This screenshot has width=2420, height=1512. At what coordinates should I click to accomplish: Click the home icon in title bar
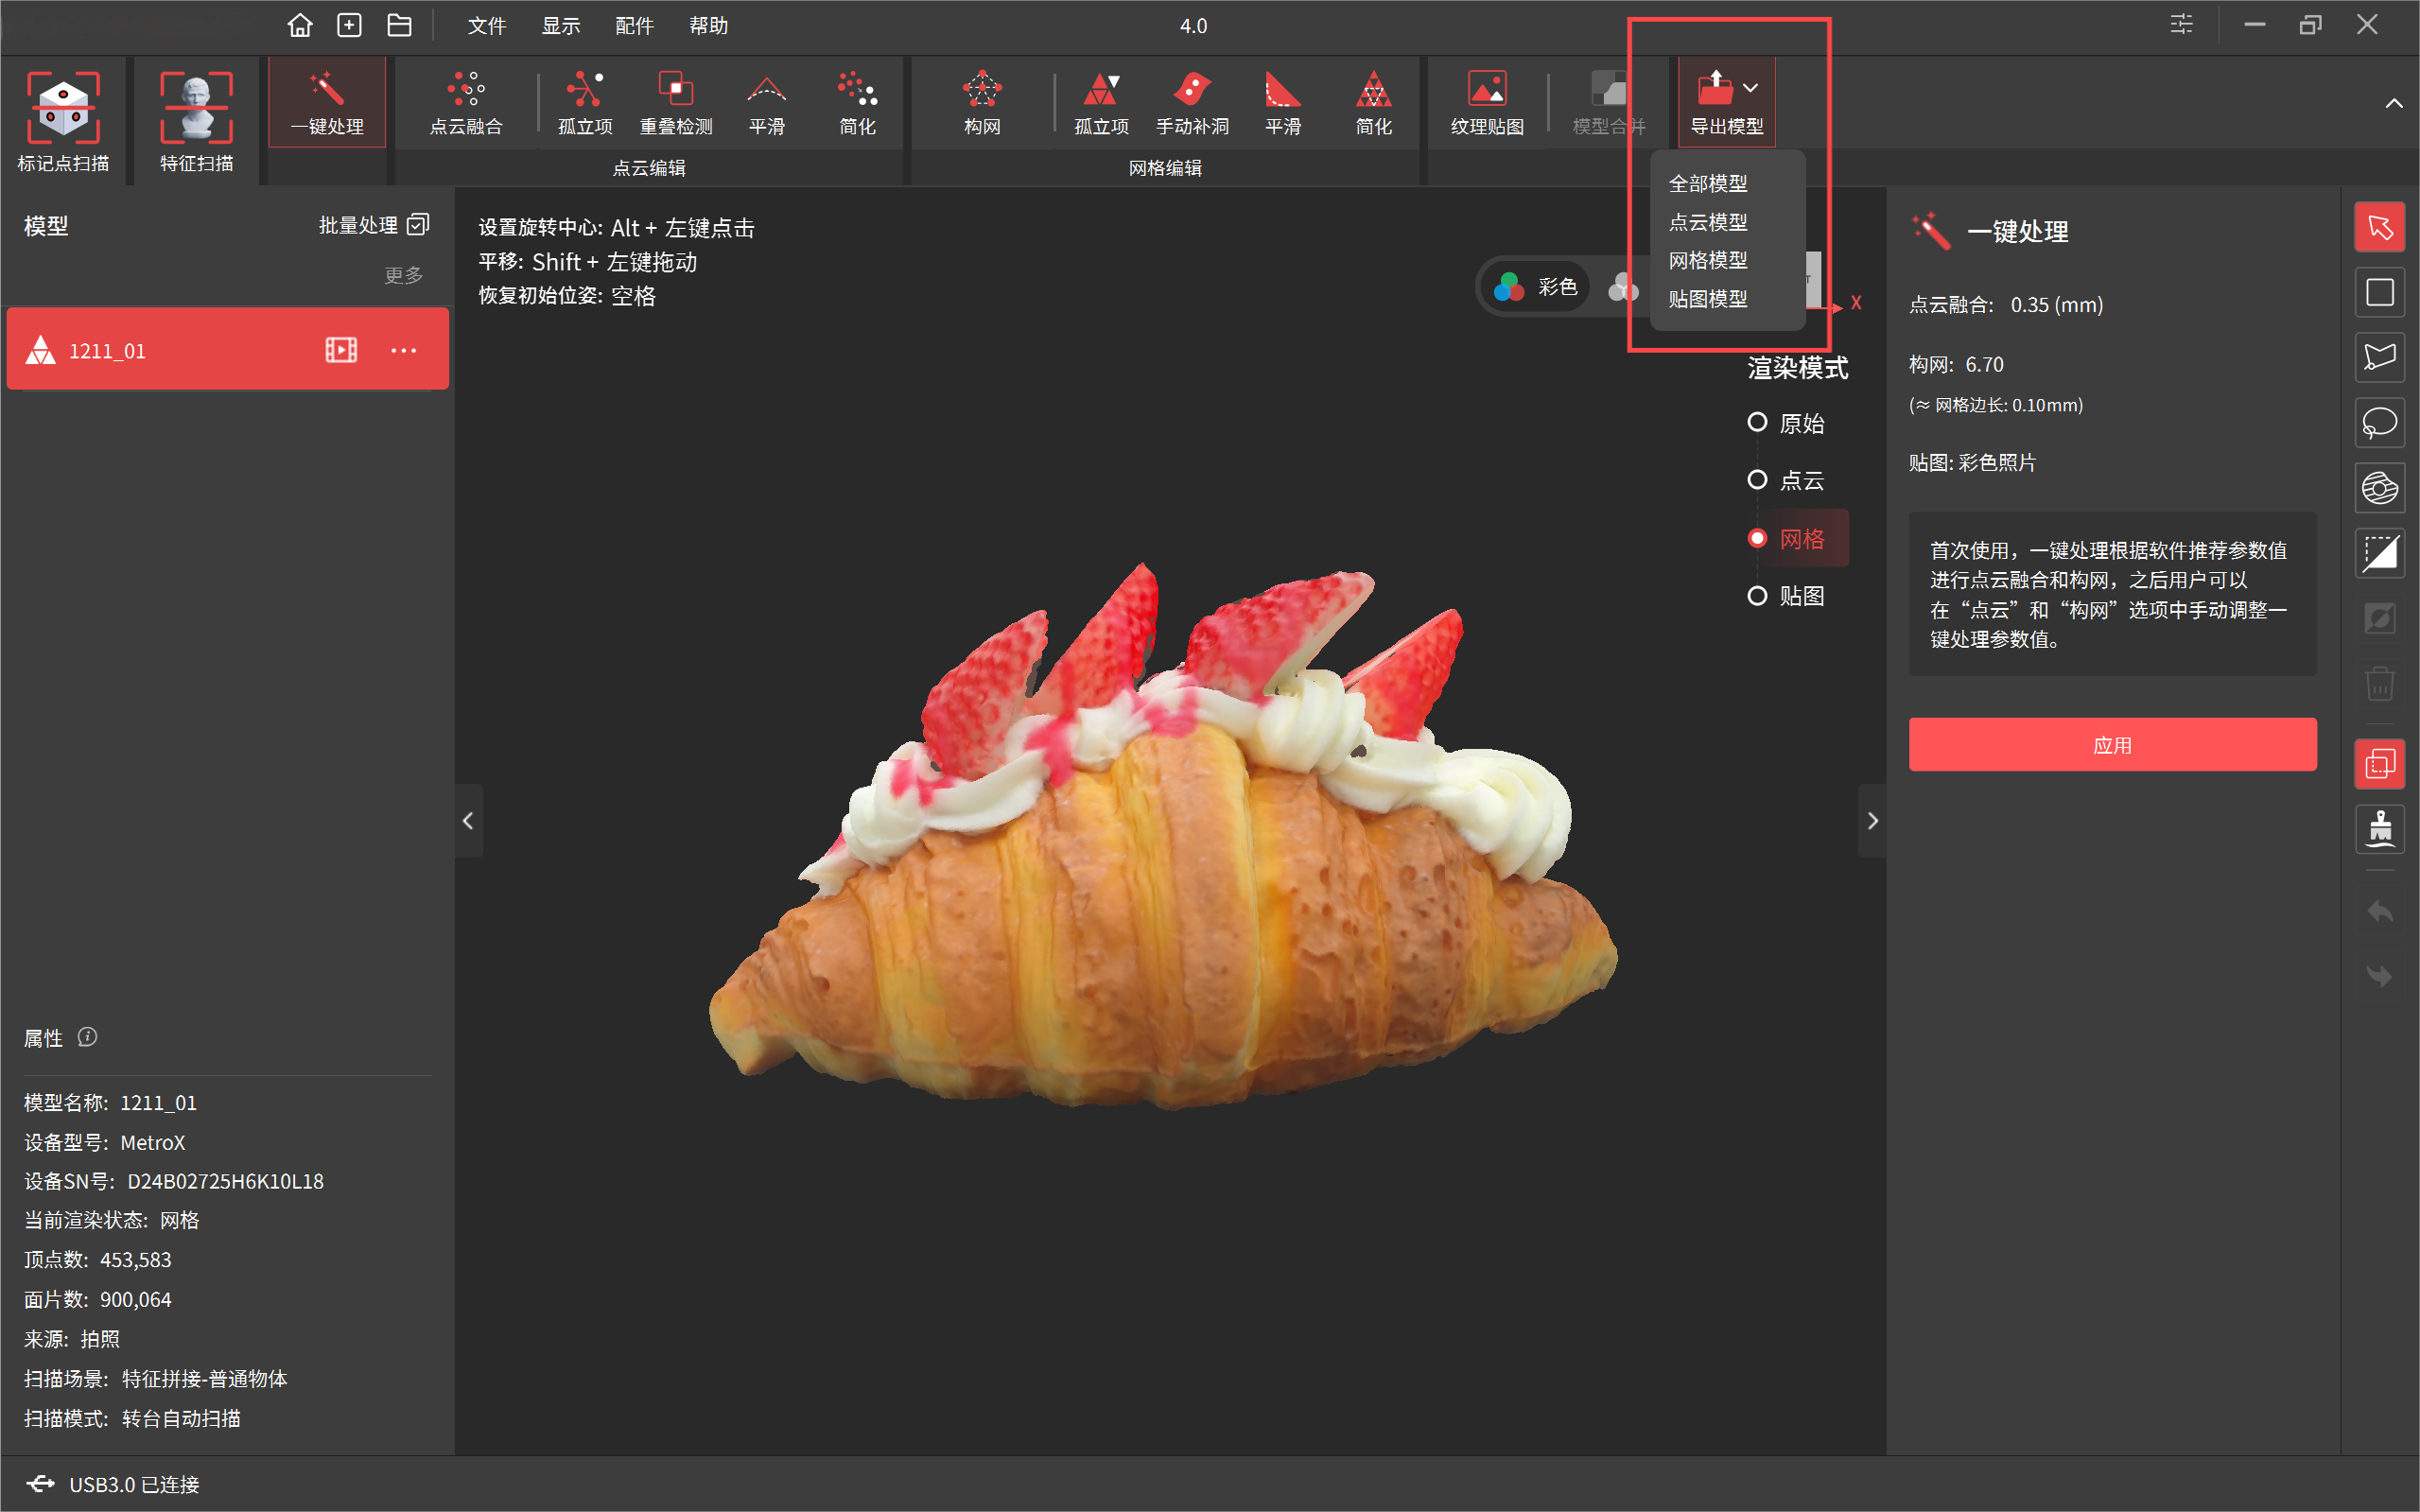[x=300, y=25]
